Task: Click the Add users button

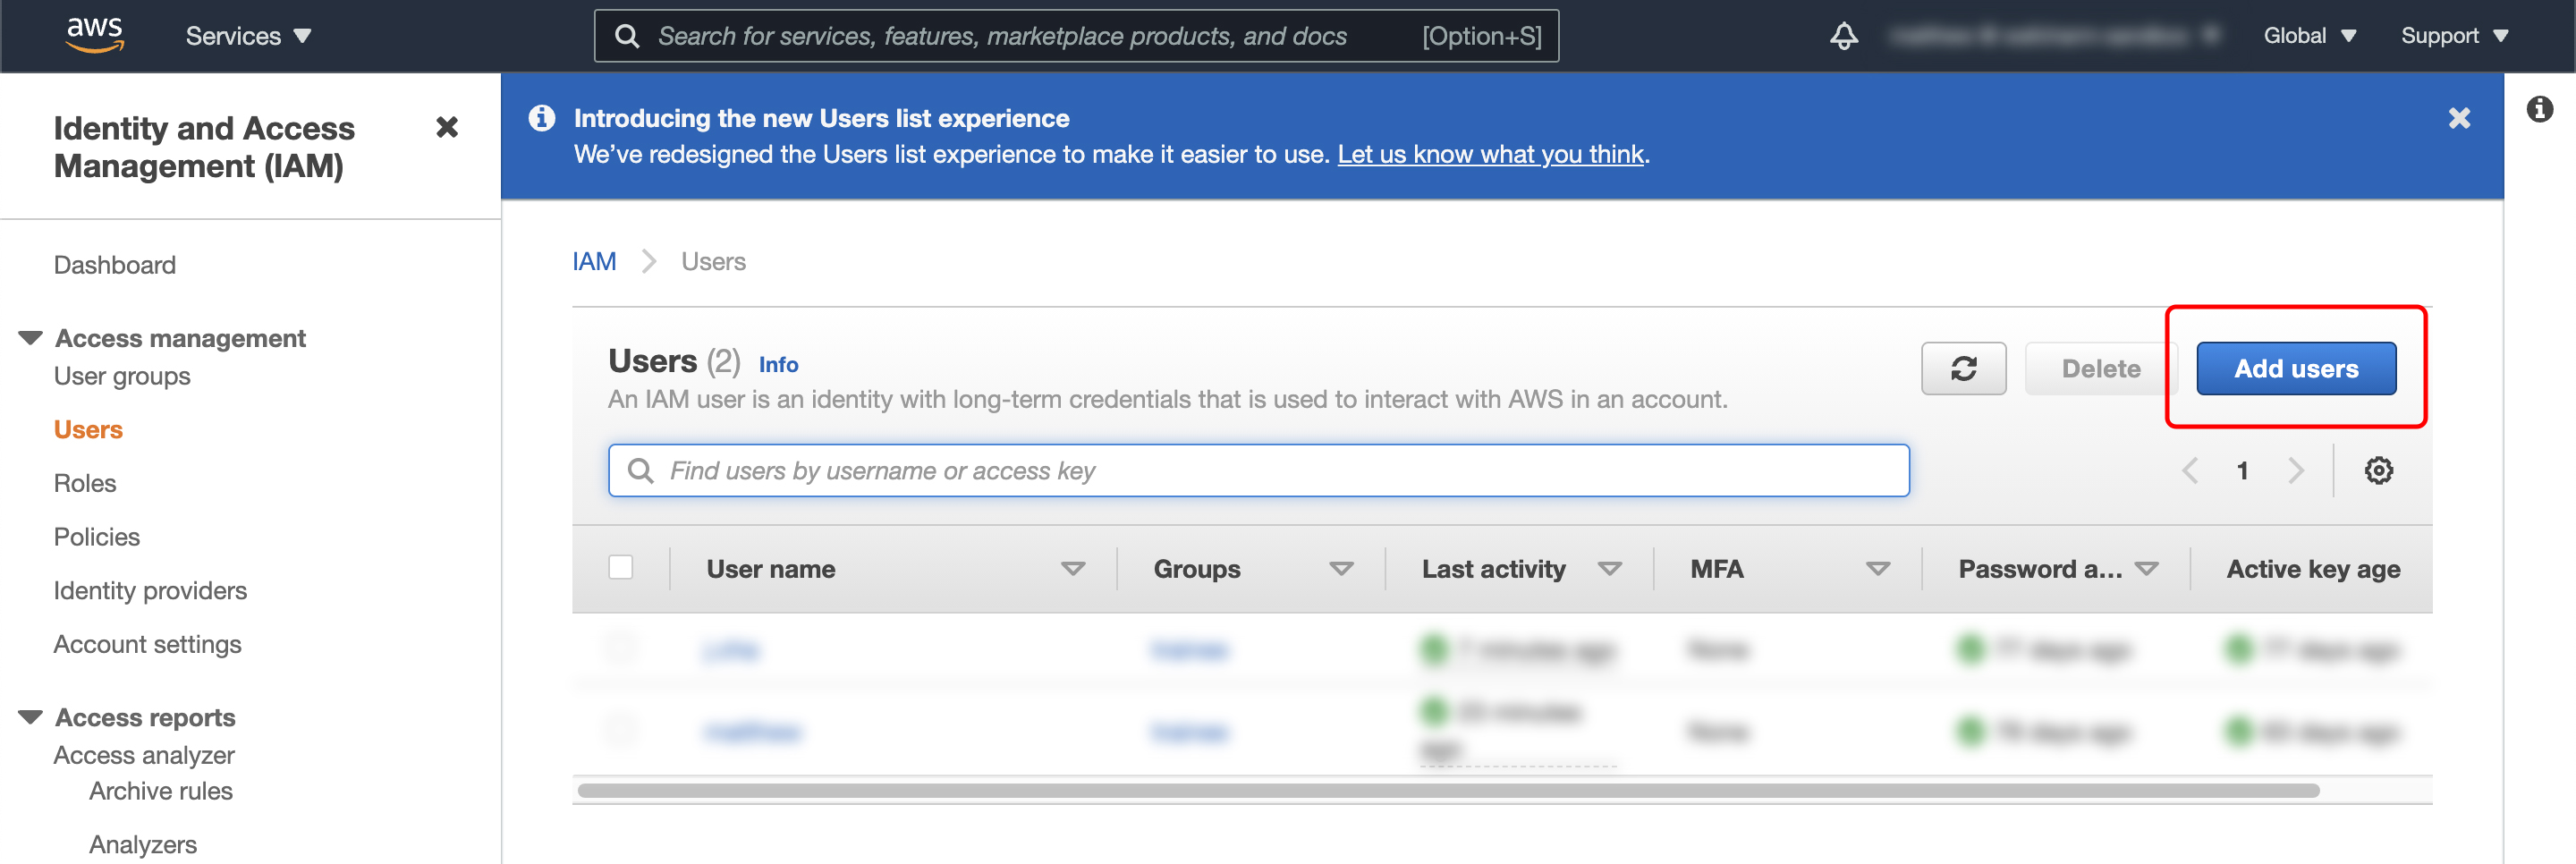Action: [x=2295, y=368]
